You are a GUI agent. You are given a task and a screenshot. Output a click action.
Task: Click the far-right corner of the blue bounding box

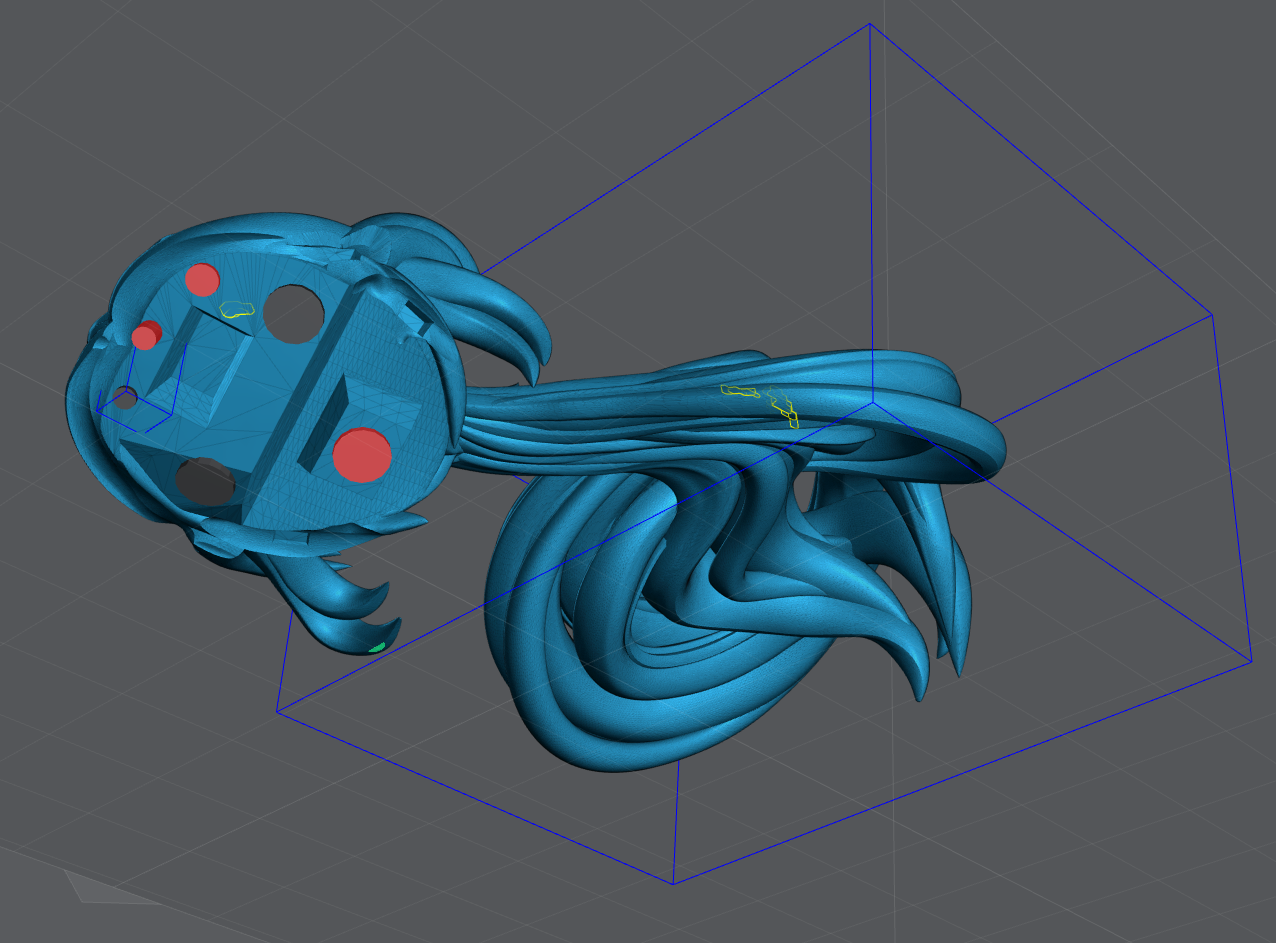pyautogui.click(x=1251, y=661)
